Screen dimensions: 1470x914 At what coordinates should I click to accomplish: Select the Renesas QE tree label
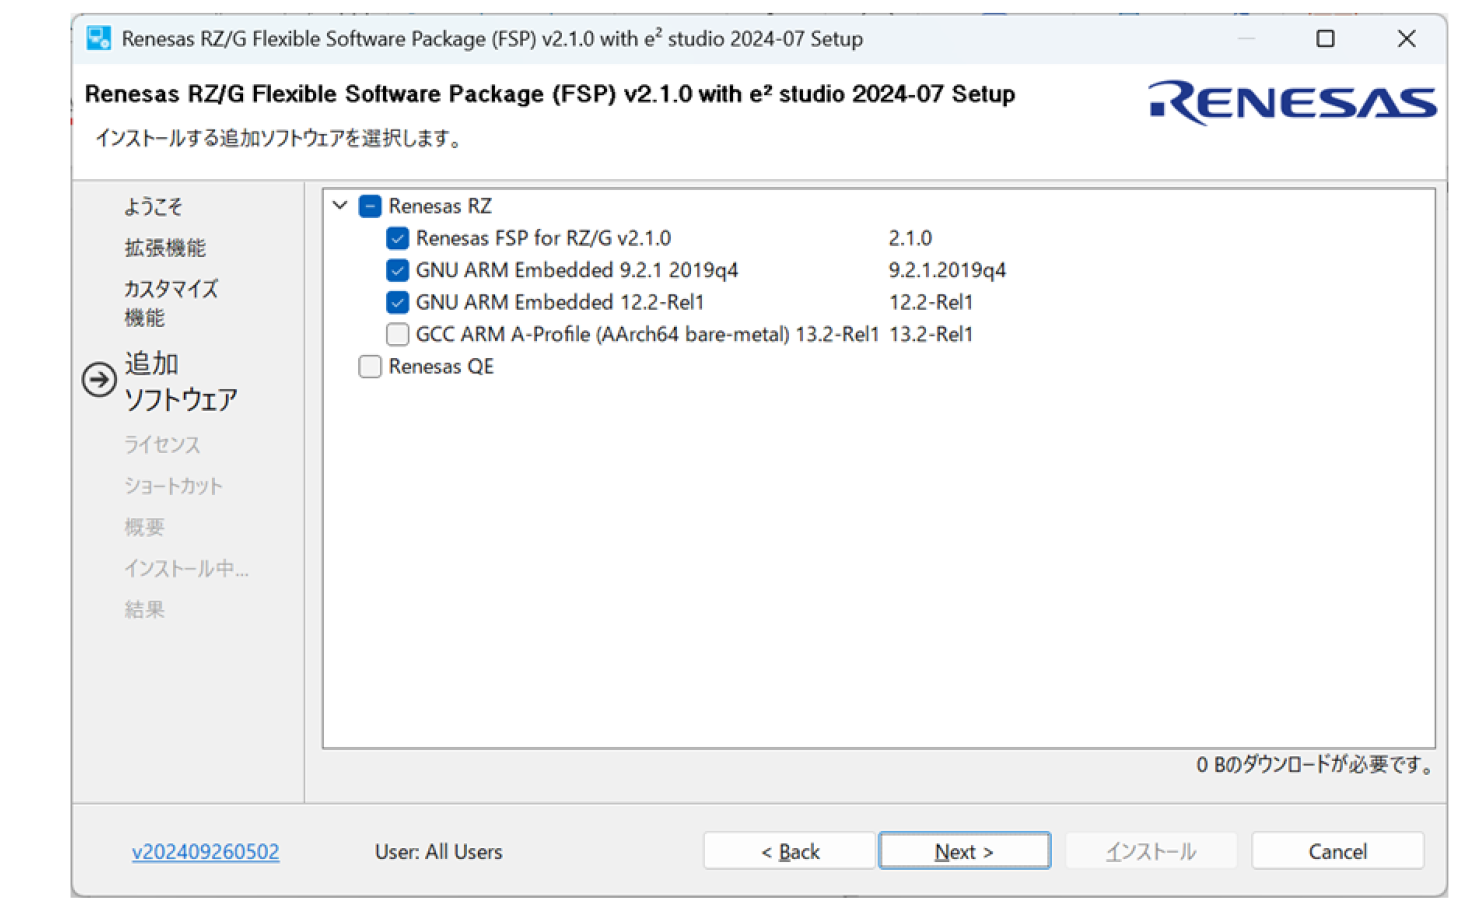(441, 366)
